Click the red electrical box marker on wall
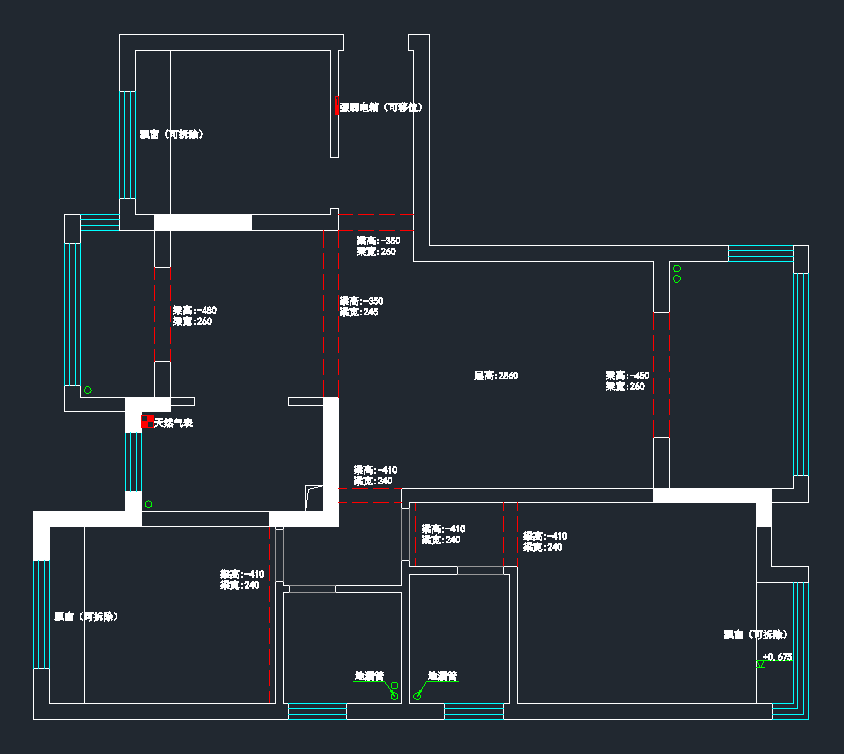This screenshot has width=844, height=754. pyautogui.click(x=338, y=106)
